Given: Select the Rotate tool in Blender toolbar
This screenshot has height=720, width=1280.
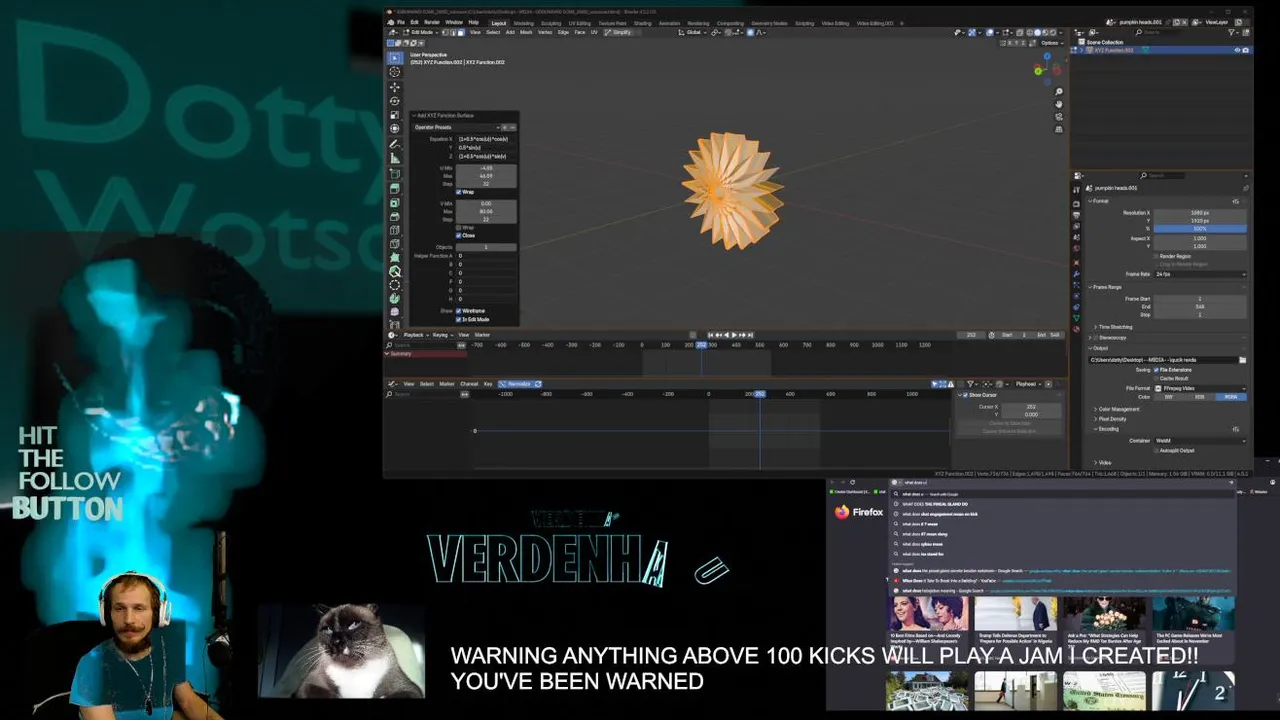Looking at the screenshot, I should 395,101.
